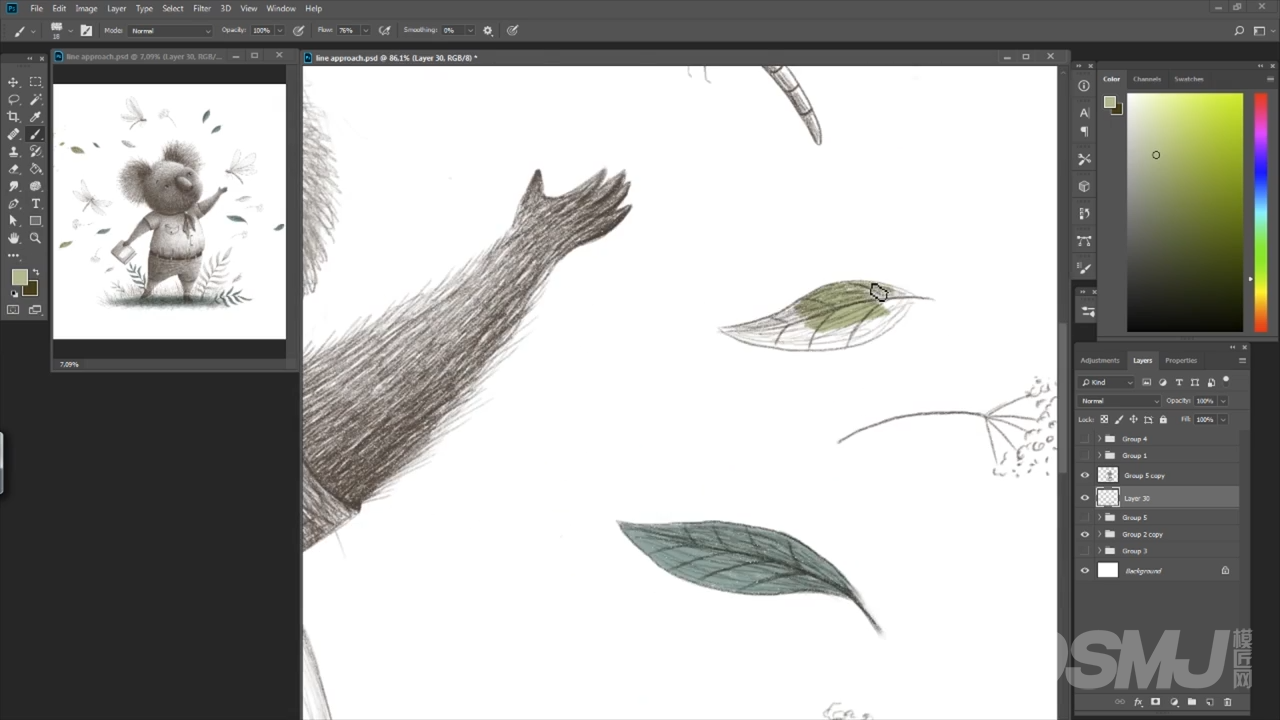Select the Path Selection tool

[x=13, y=221]
